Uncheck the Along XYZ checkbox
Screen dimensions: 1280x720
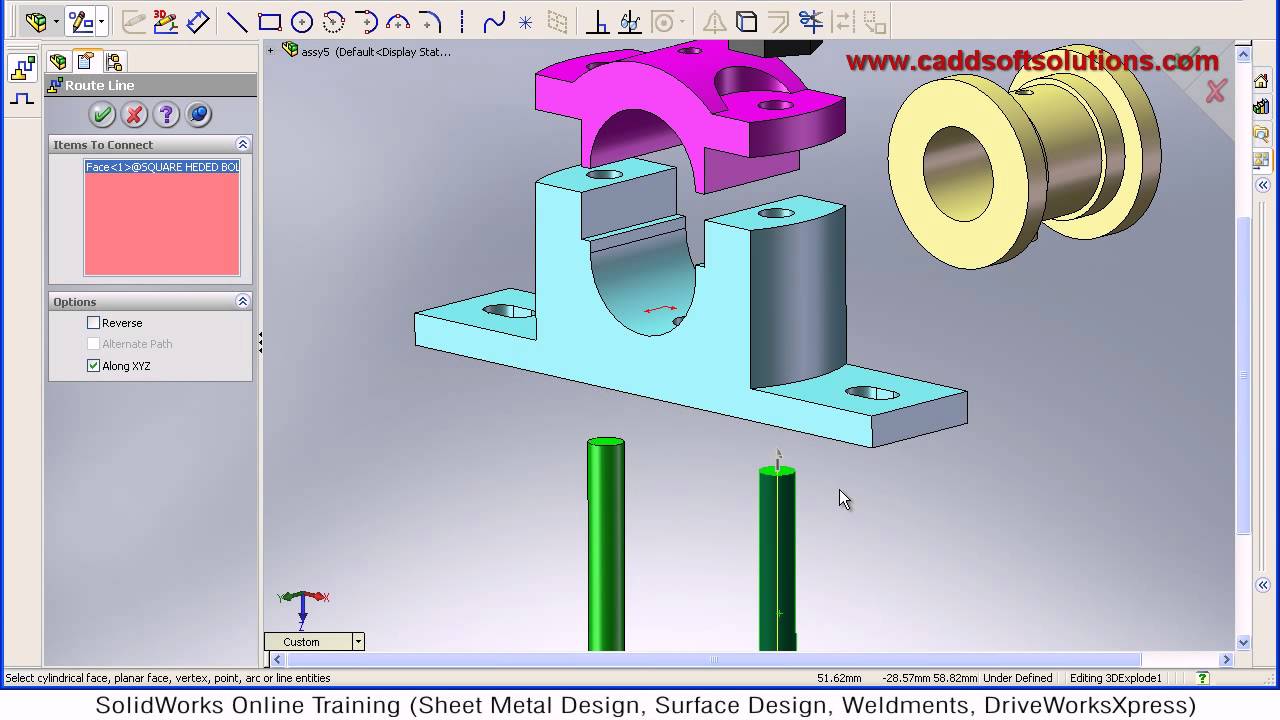pyautogui.click(x=94, y=366)
